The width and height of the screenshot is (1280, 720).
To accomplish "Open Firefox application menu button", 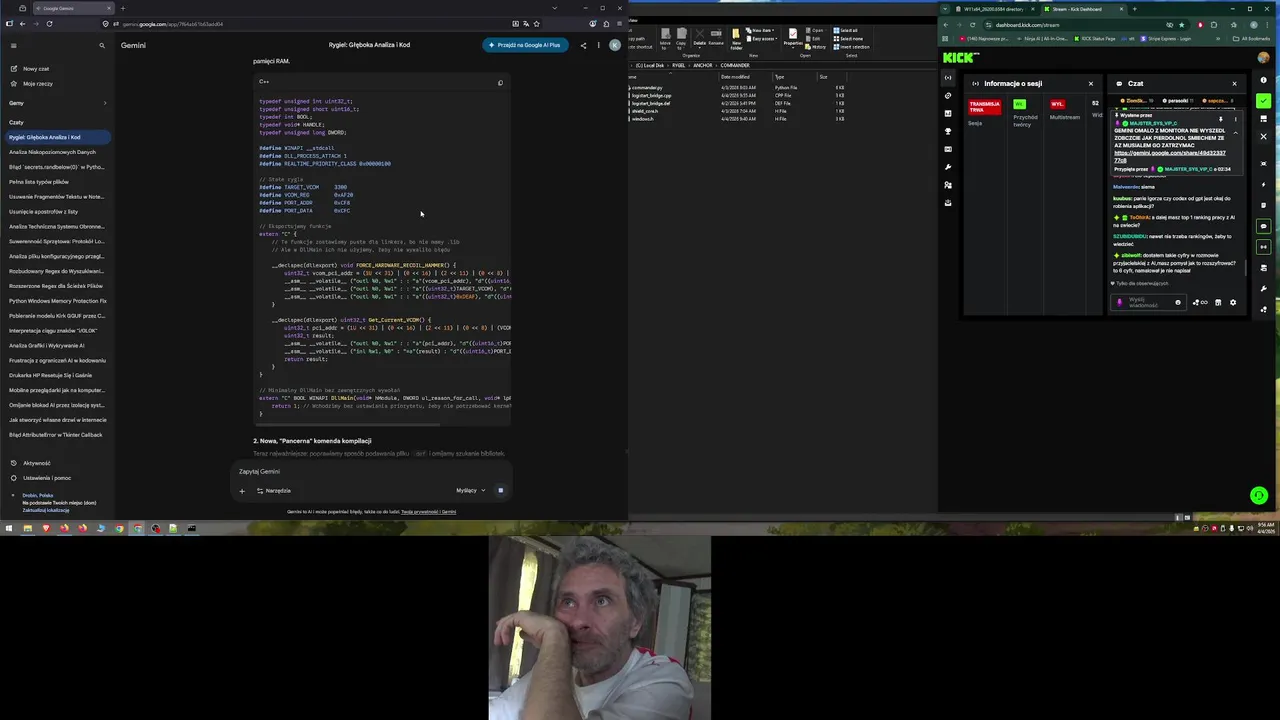I will tap(620, 24).
